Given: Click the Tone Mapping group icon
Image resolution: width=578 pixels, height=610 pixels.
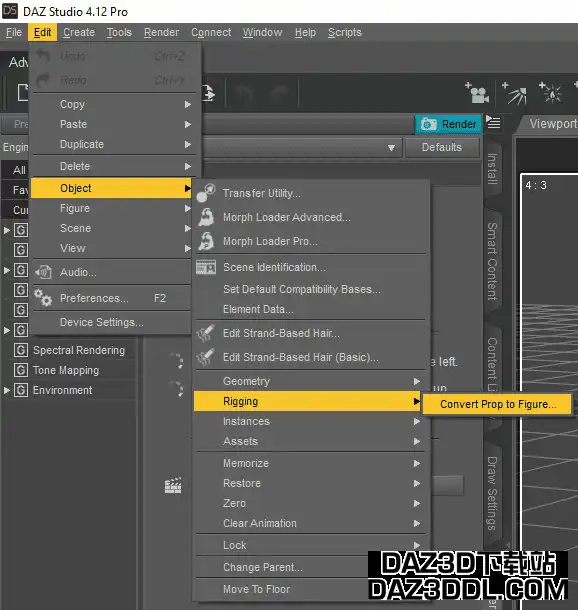Looking at the screenshot, I should [x=21, y=370].
